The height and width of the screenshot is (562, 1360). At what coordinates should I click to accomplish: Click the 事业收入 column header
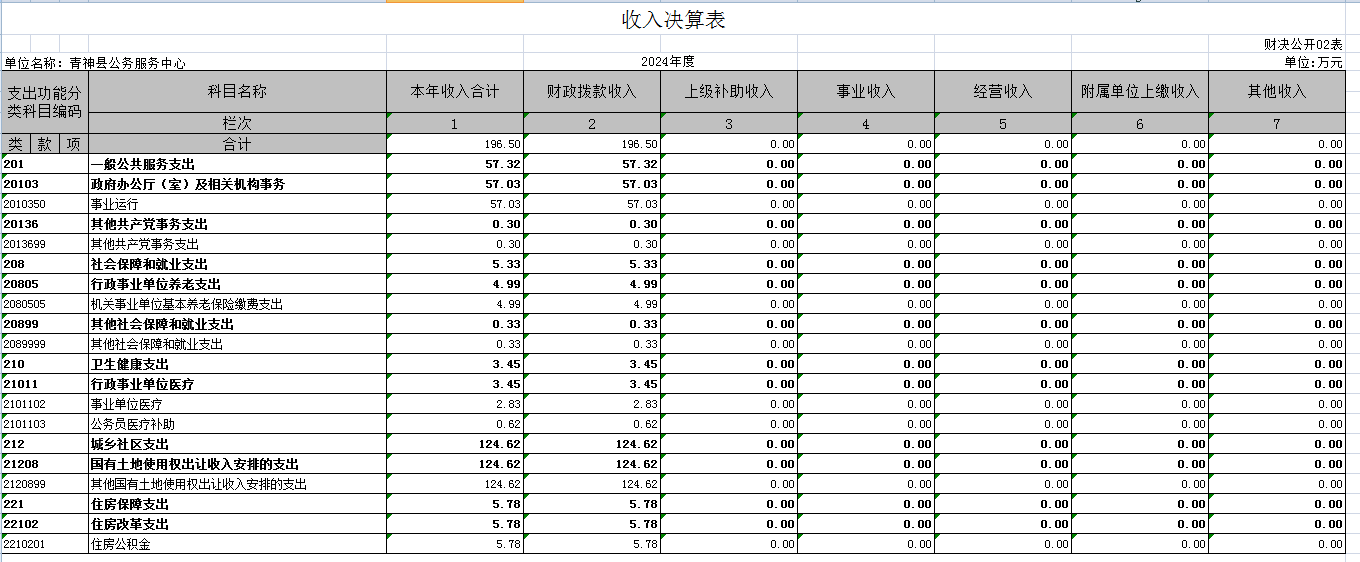pos(865,91)
